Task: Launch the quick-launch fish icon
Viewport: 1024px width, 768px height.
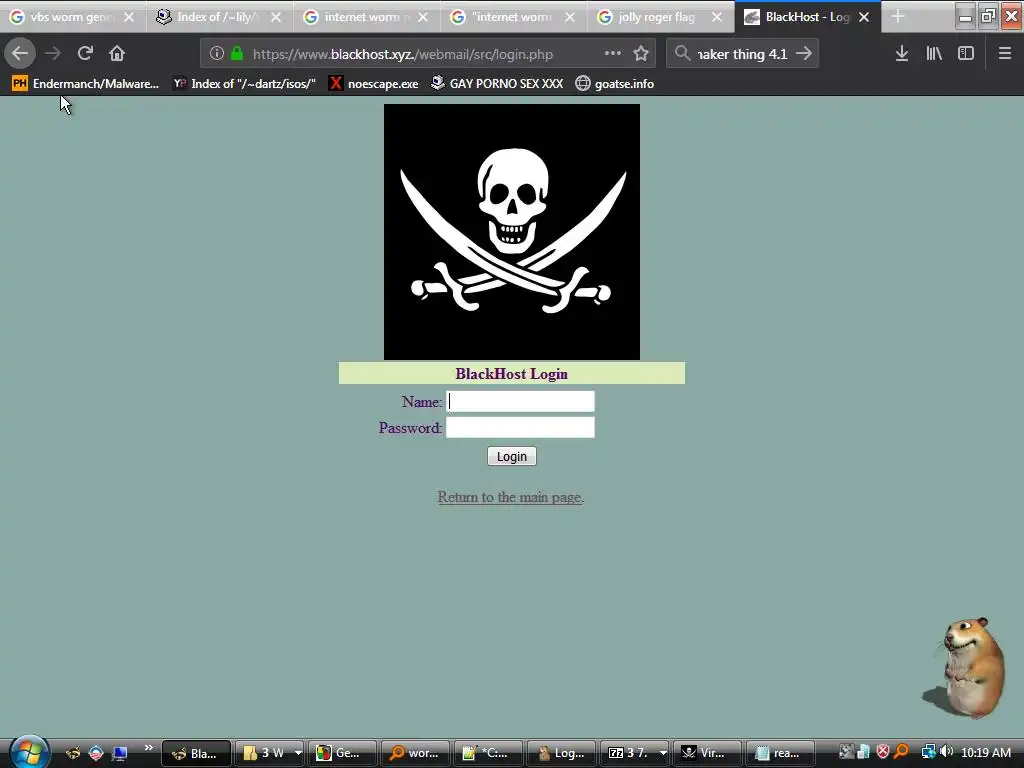Action: (72, 753)
